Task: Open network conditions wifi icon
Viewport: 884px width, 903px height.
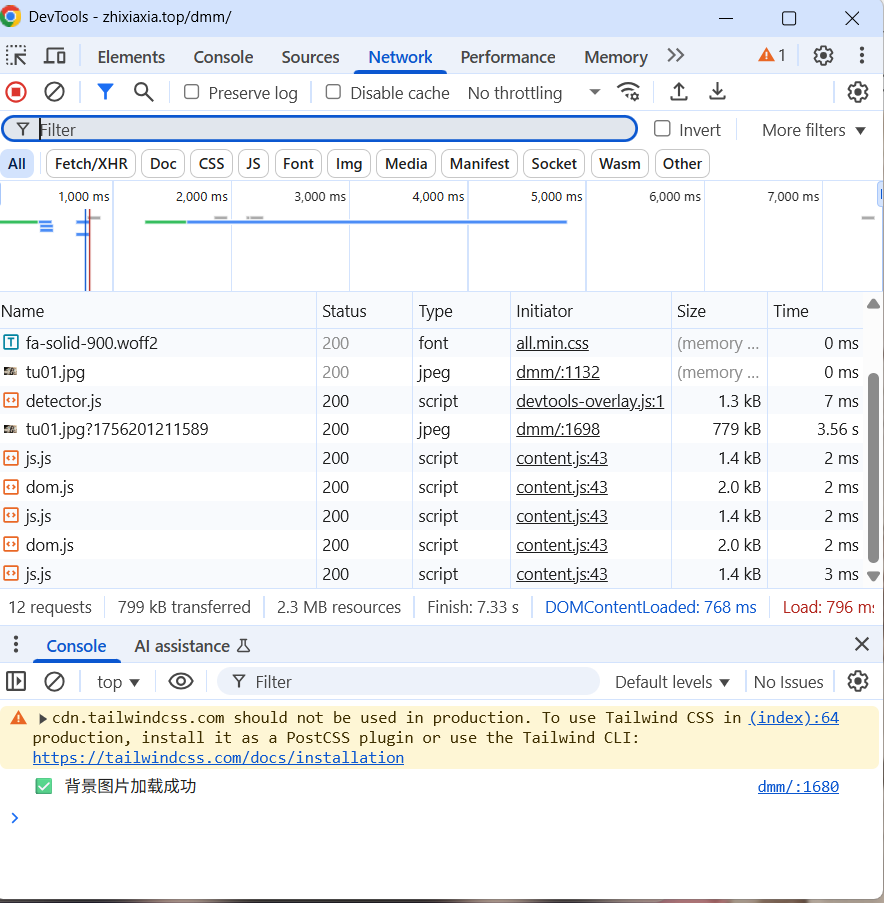Action: (628, 92)
